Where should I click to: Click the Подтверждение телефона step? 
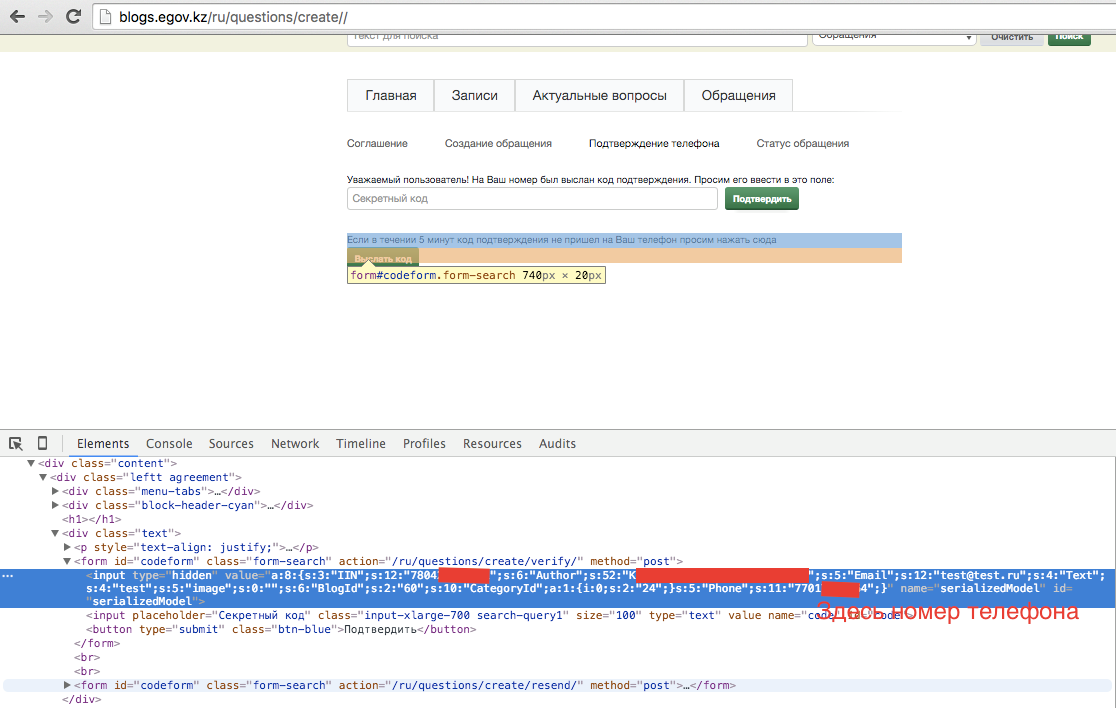click(x=654, y=143)
